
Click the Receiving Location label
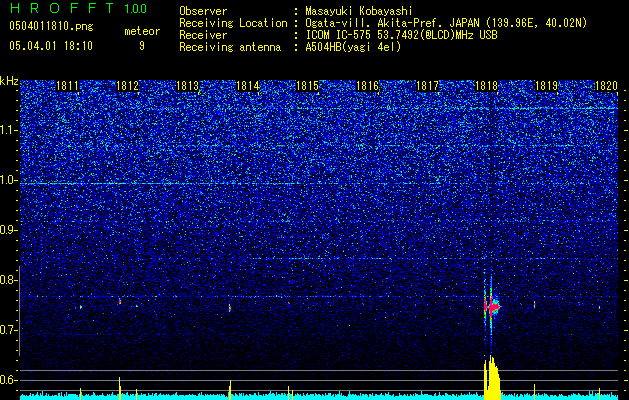(233, 23)
